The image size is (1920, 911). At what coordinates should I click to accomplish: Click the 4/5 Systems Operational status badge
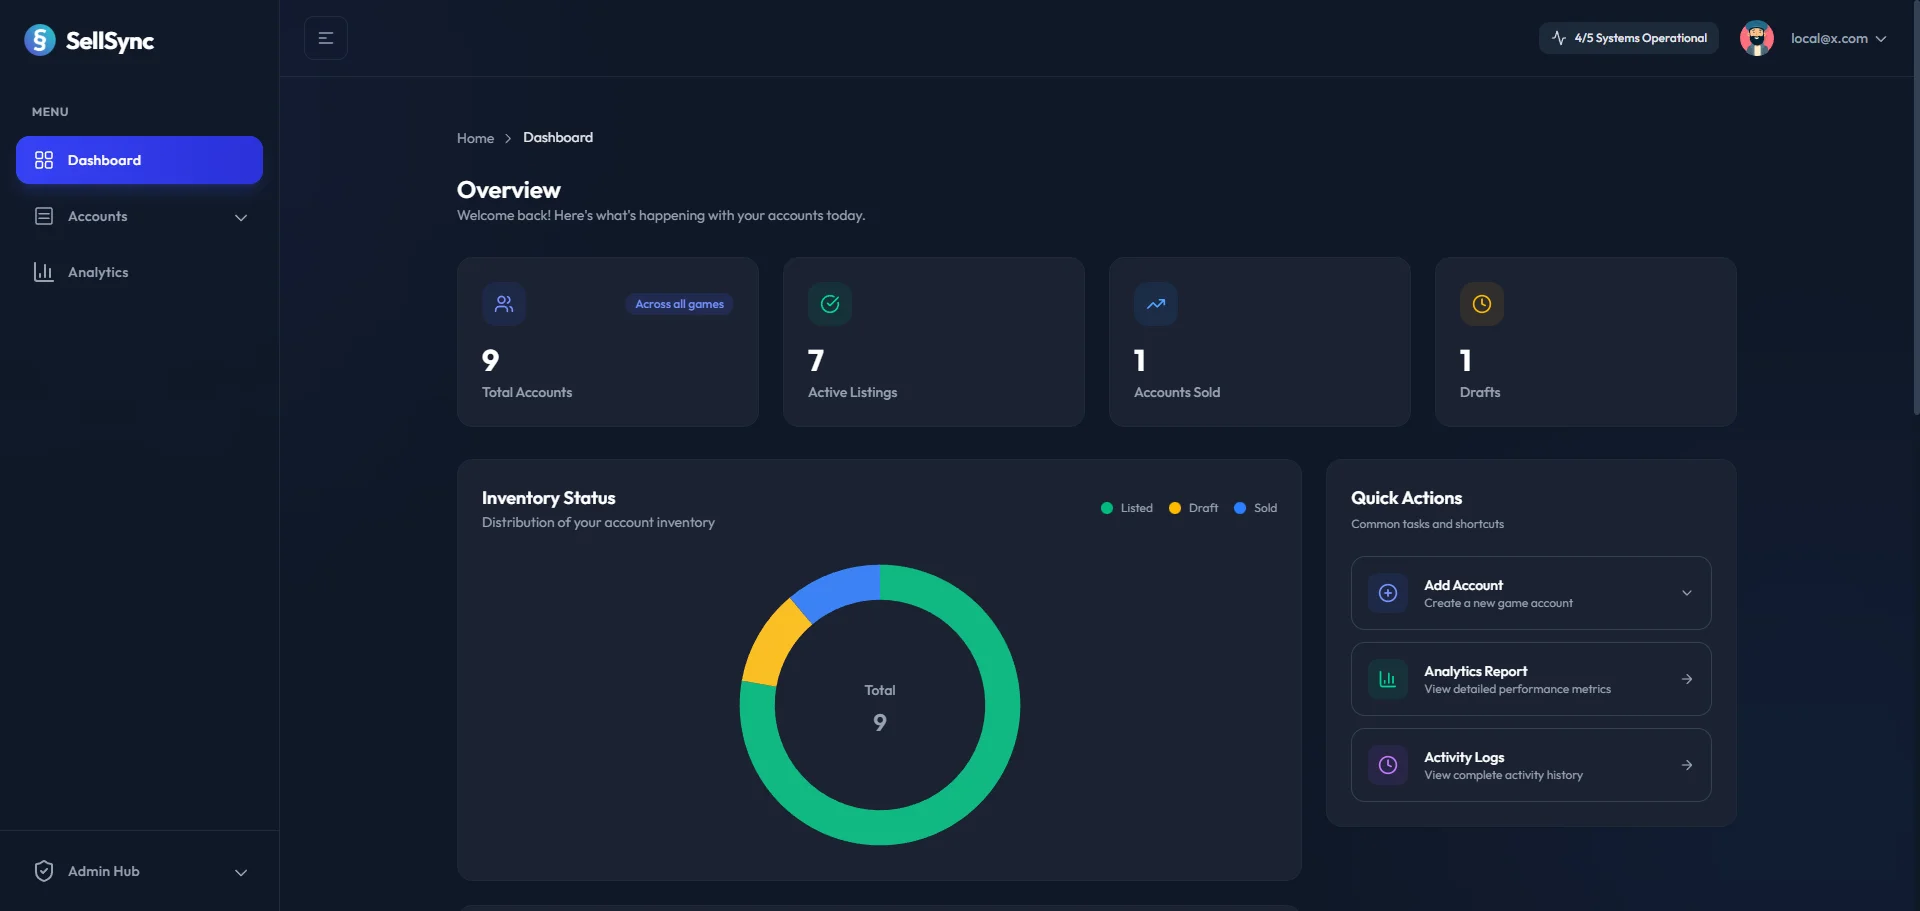click(x=1628, y=37)
